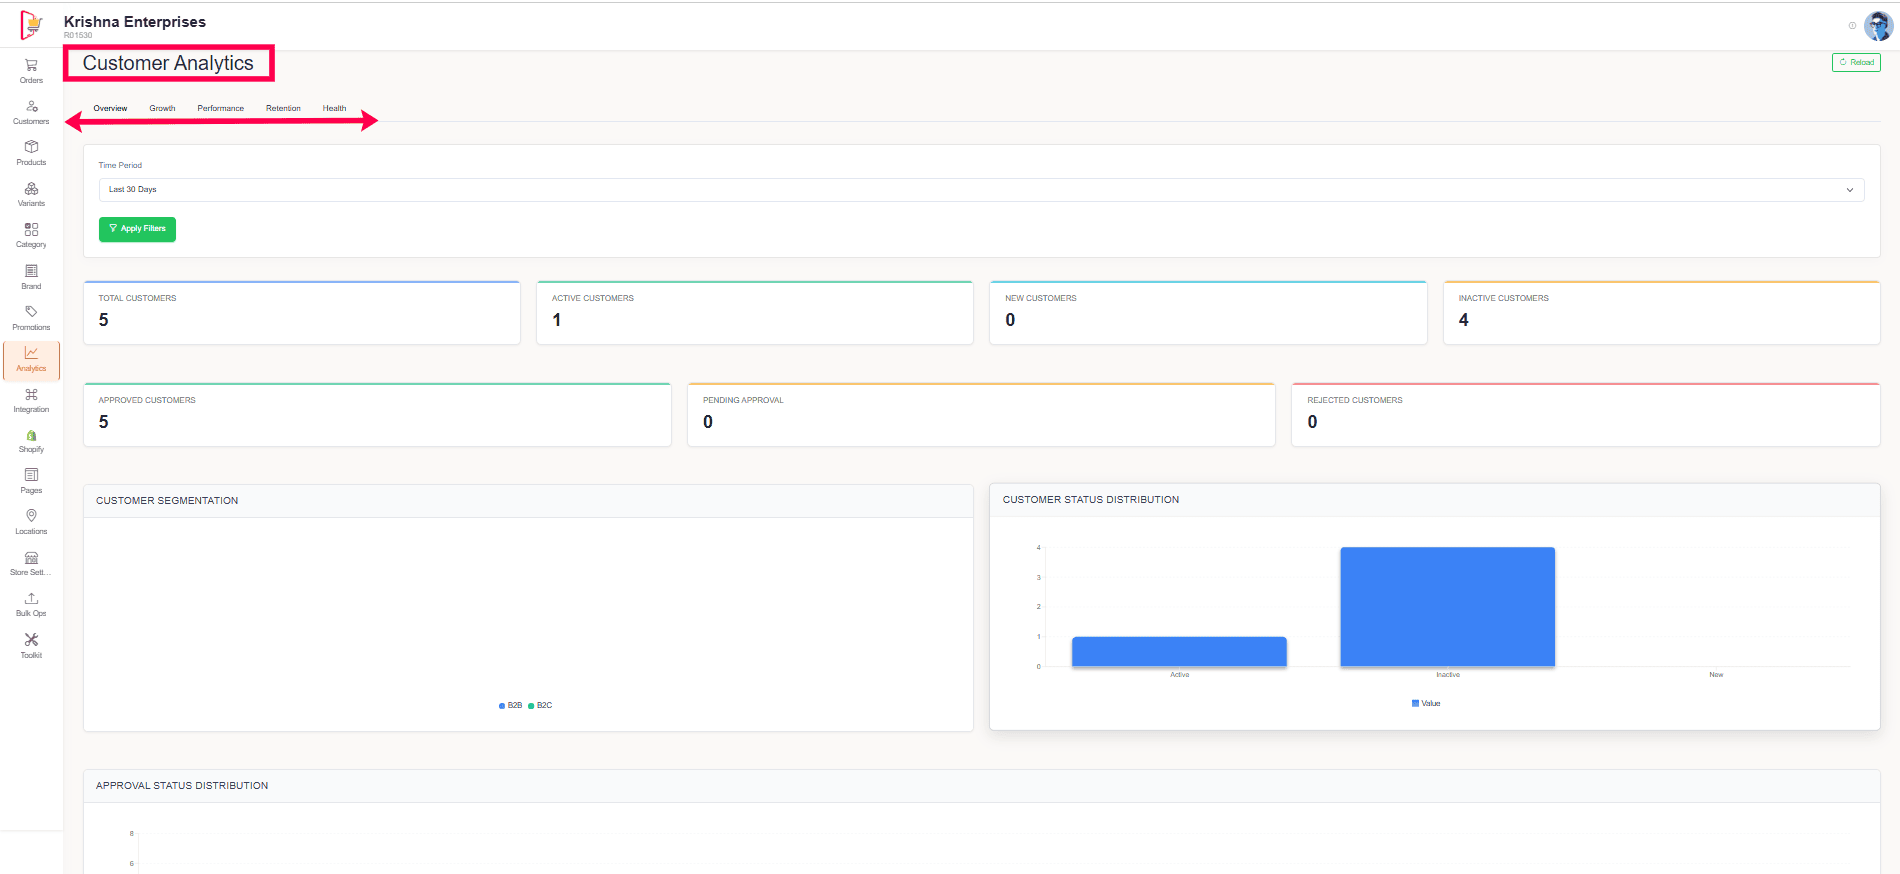
Task: Open the Toolkit icon in sidebar
Action: (x=31, y=642)
